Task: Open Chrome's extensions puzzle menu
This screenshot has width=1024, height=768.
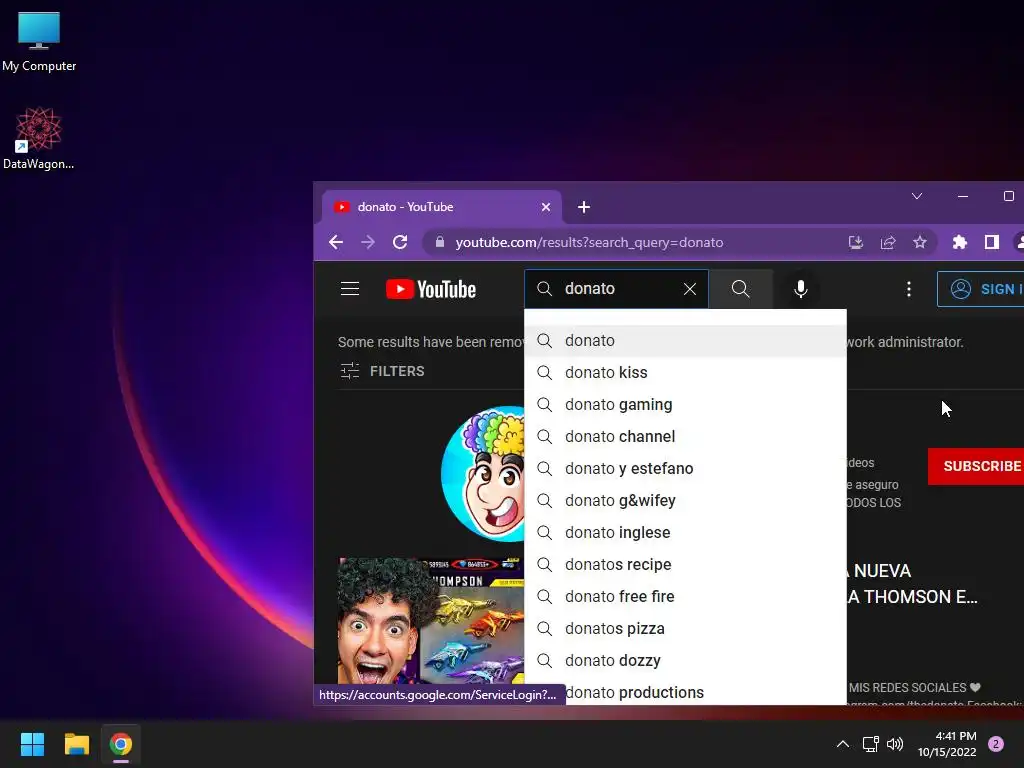Action: 959,242
